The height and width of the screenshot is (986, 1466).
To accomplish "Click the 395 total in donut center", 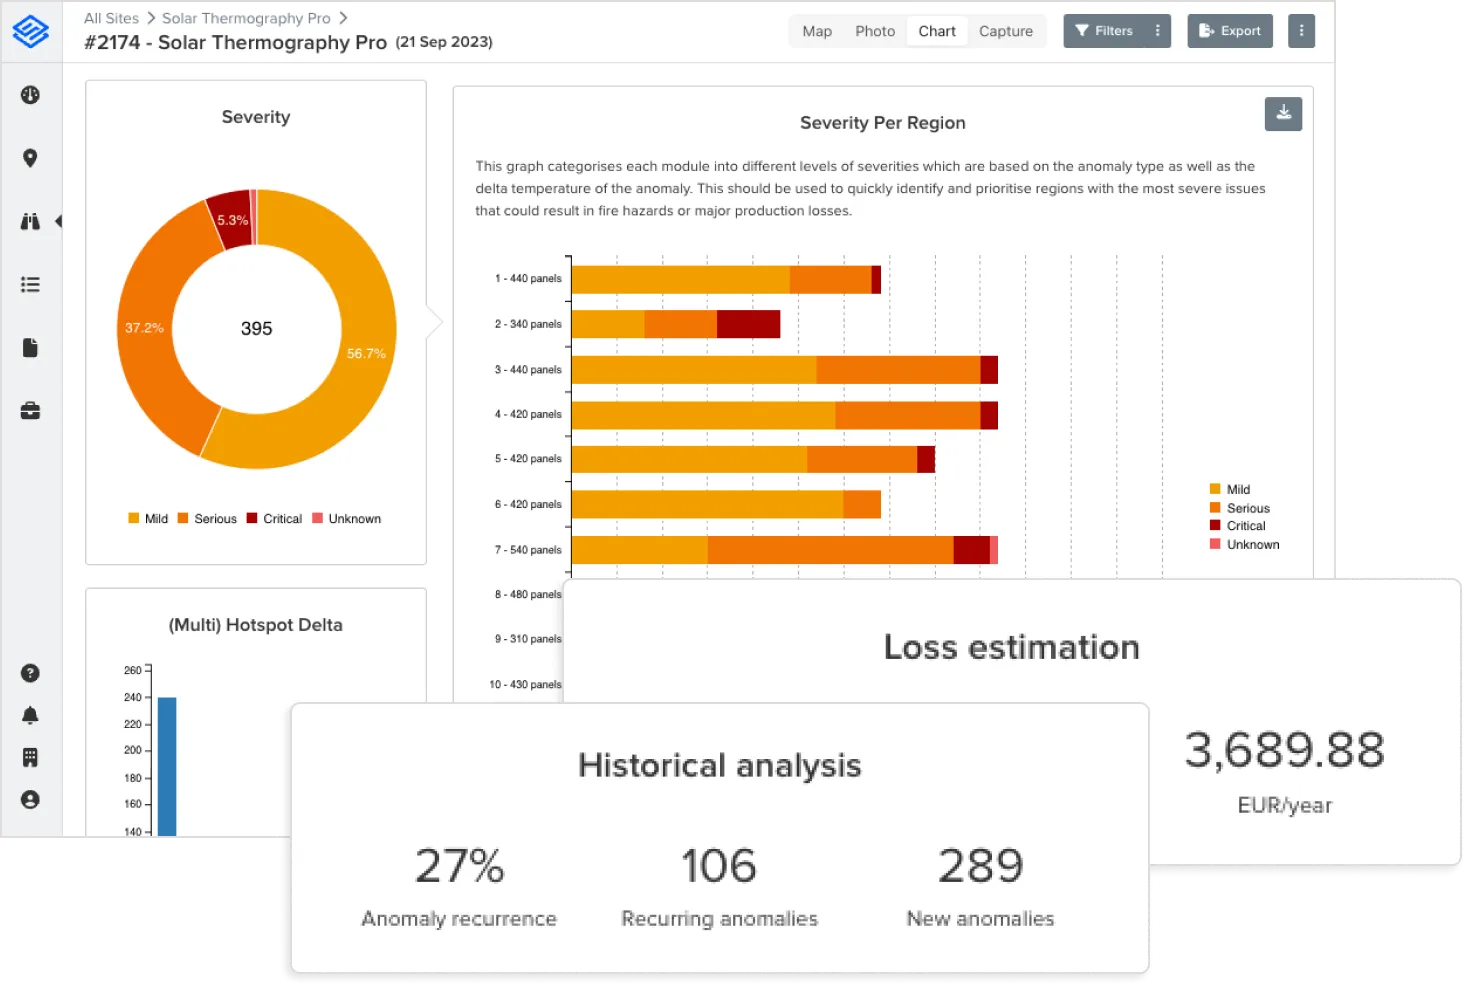I will [257, 329].
